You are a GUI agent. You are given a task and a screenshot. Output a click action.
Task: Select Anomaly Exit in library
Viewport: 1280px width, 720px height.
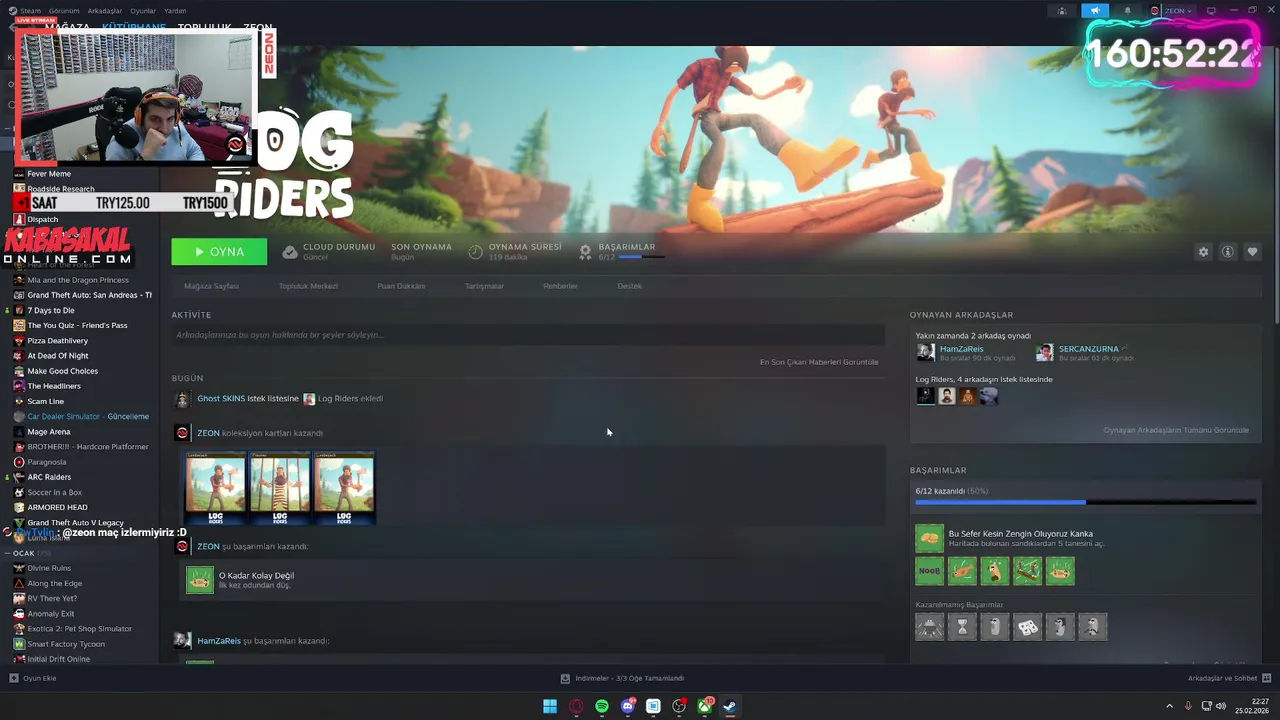coord(50,614)
